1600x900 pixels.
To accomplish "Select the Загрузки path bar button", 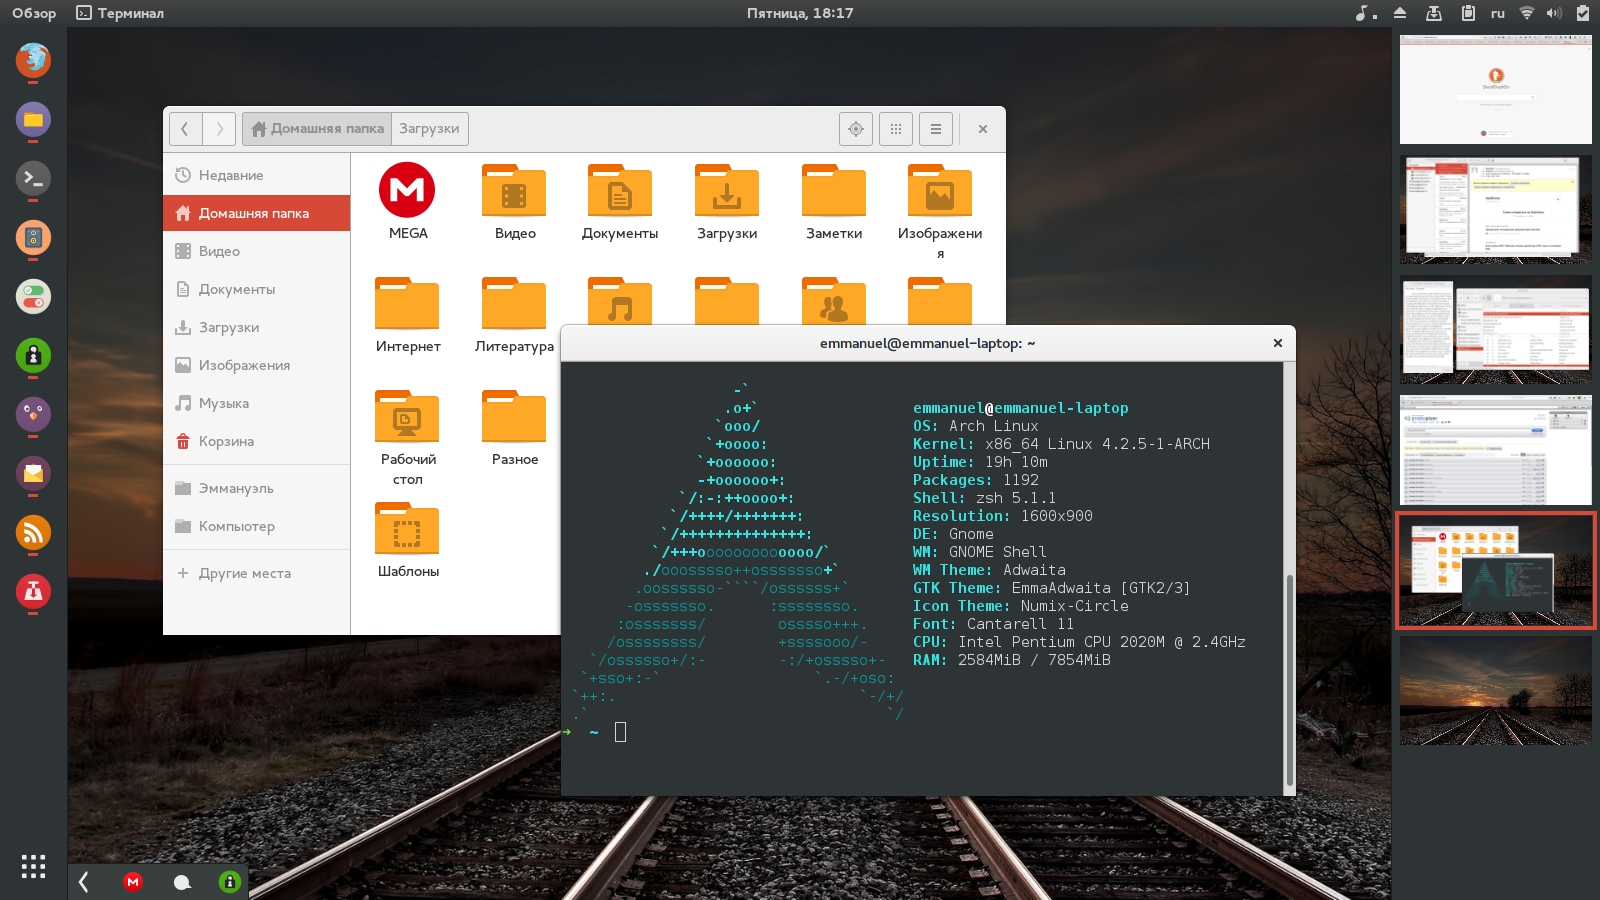I will pyautogui.click(x=429, y=128).
